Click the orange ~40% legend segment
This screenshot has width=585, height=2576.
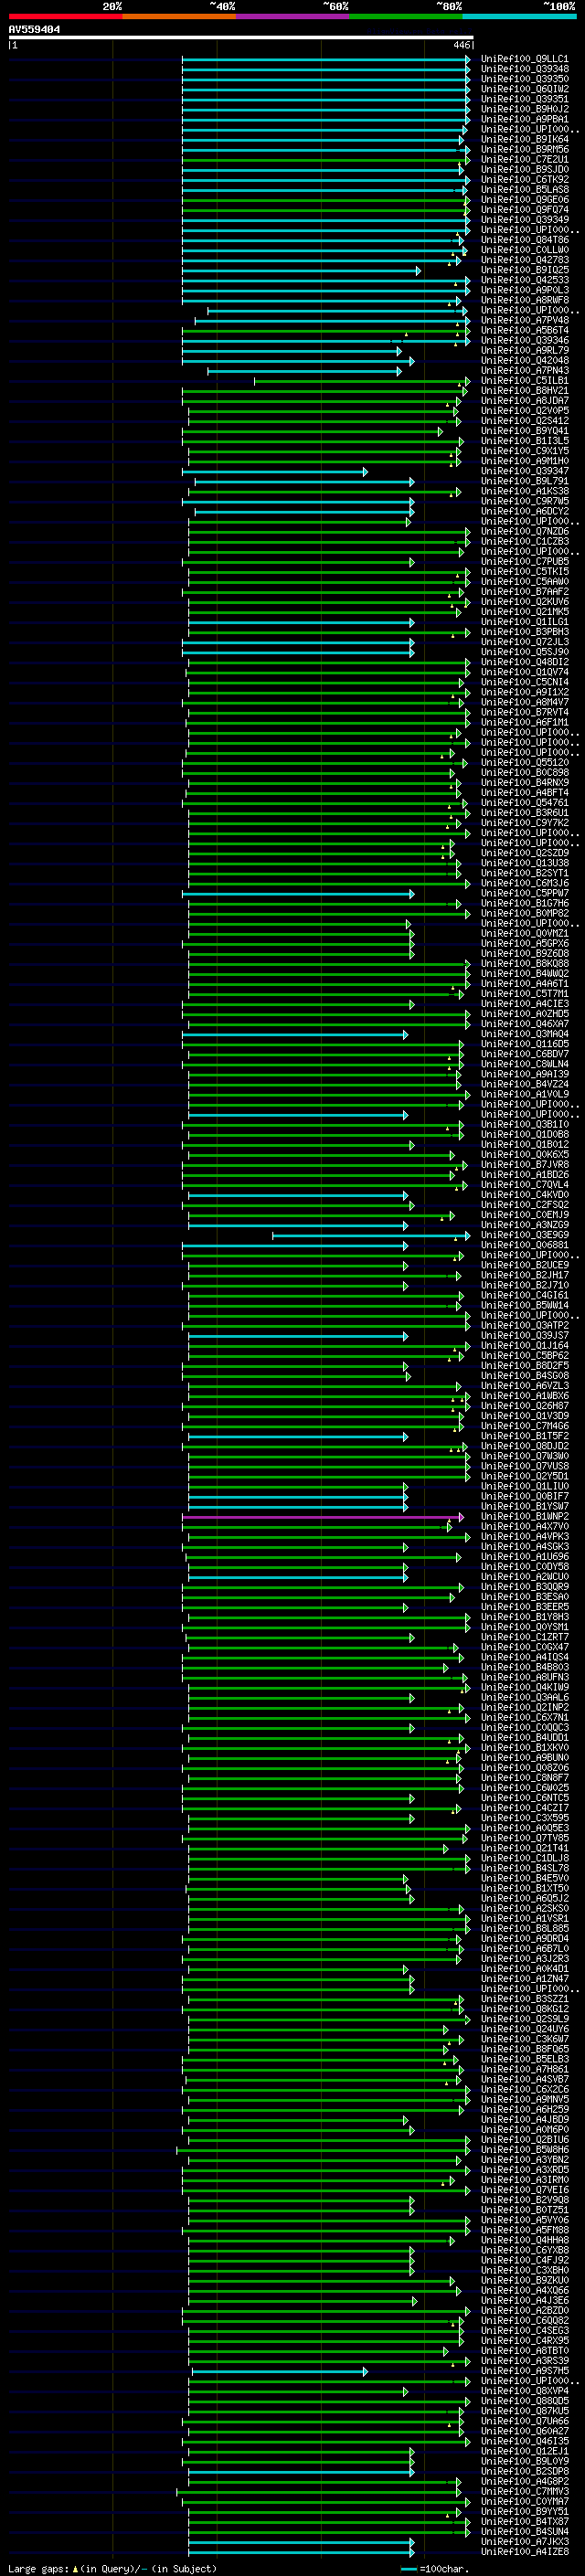click(179, 16)
